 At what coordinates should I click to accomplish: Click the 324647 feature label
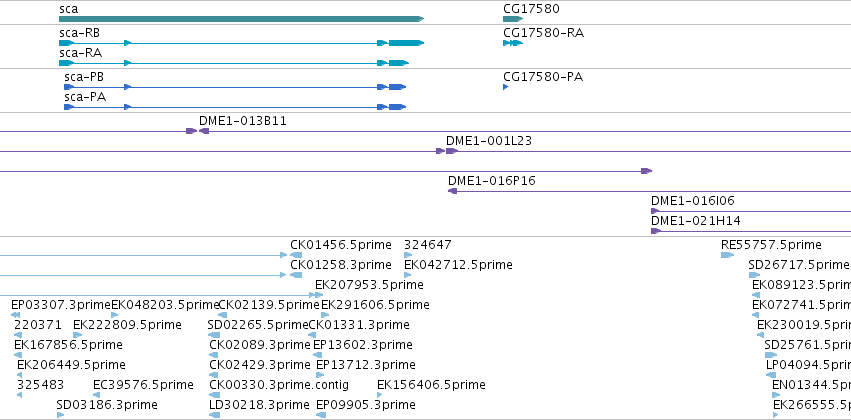(x=428, y=245)
